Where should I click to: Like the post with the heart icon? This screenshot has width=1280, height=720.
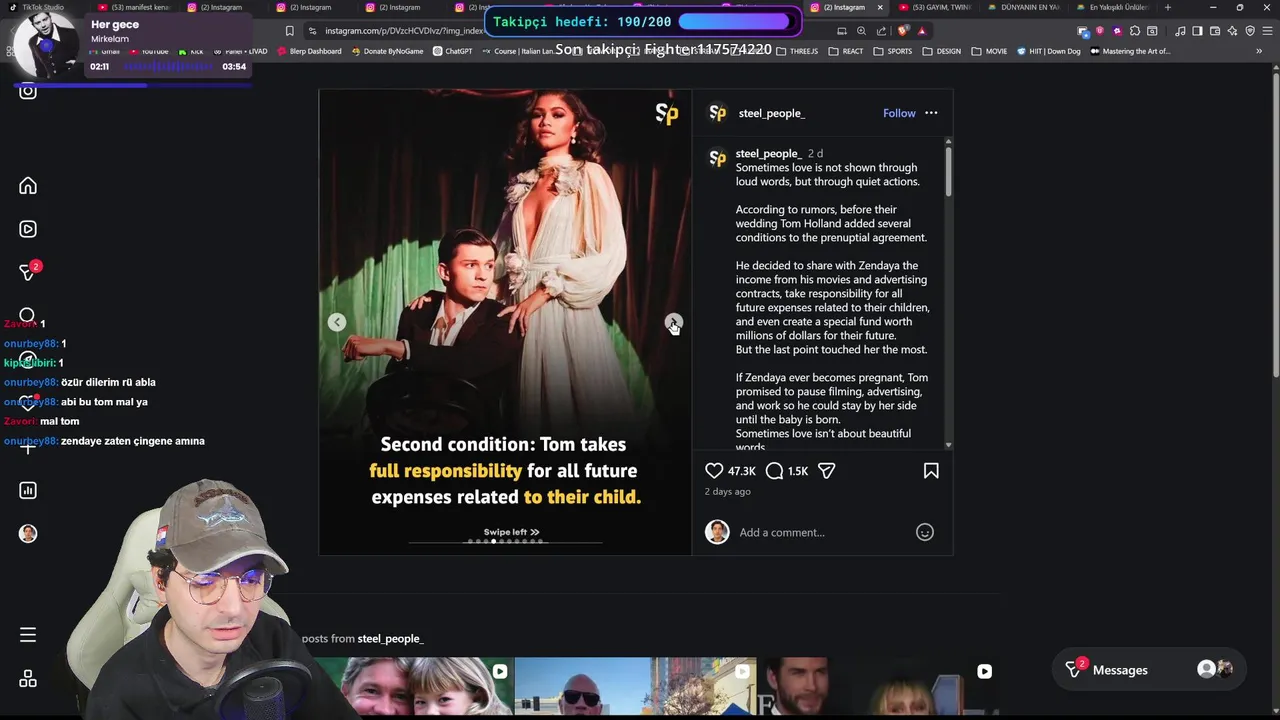(714, 471)
